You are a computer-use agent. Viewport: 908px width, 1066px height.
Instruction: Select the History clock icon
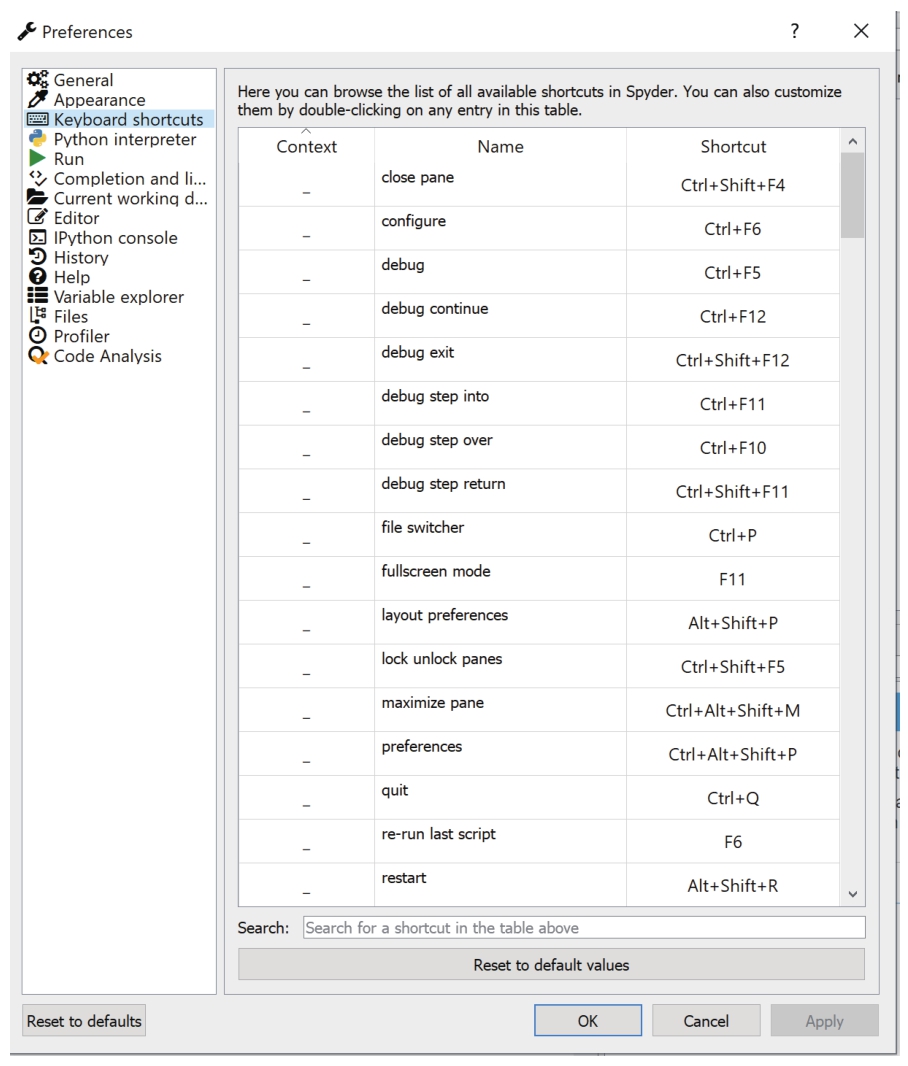point(37,257)
